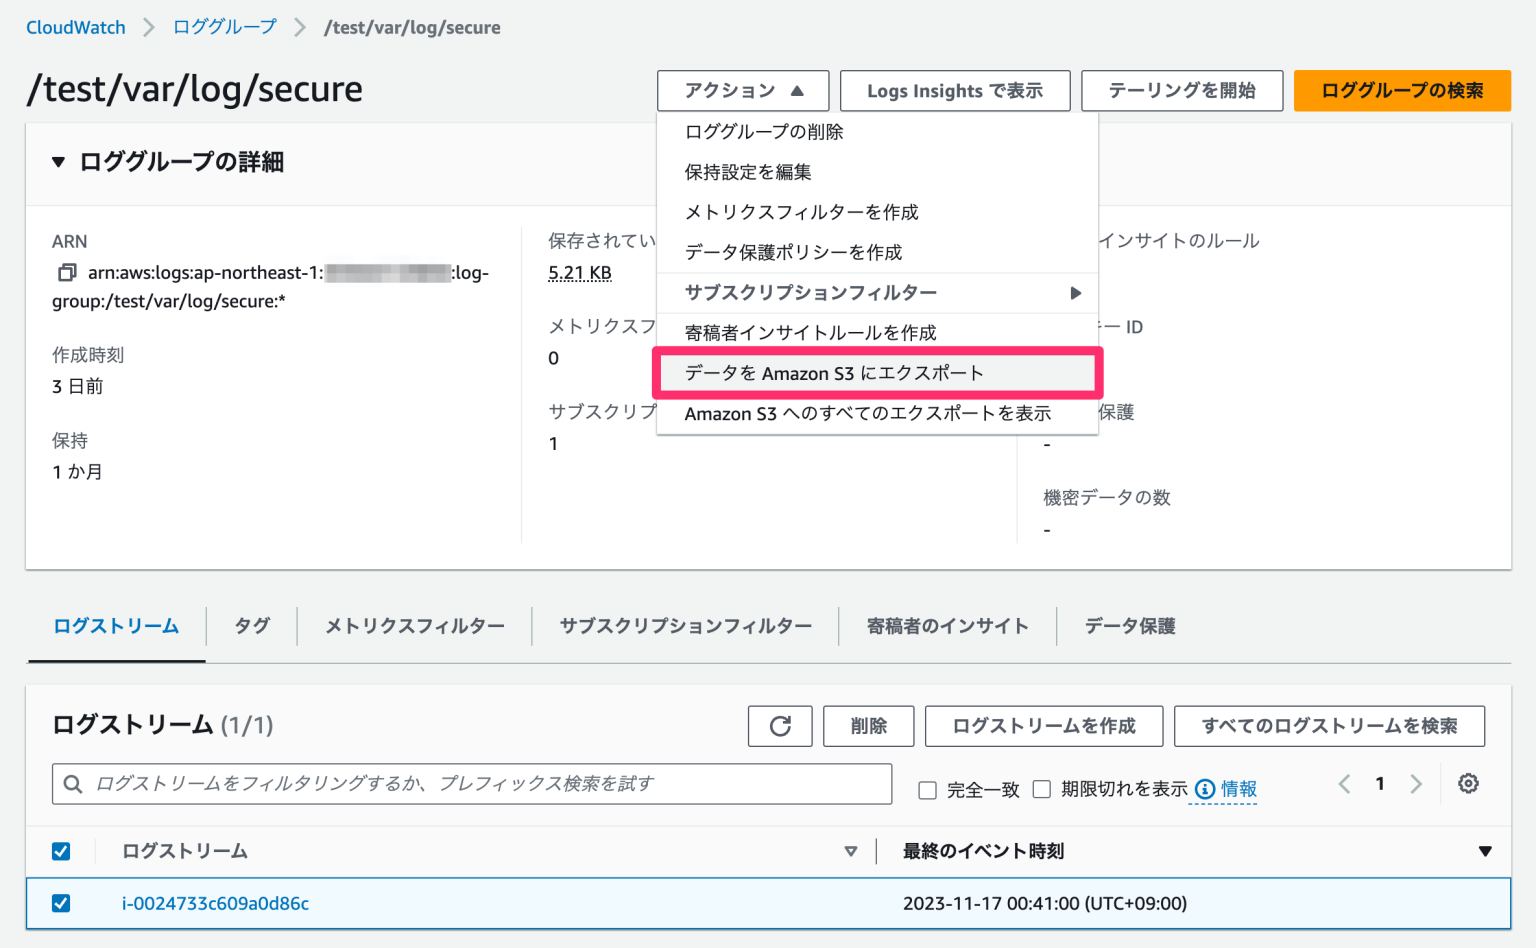Uncheck the i-0024733c609a0d86c row checkbox

tap(61, 903)
